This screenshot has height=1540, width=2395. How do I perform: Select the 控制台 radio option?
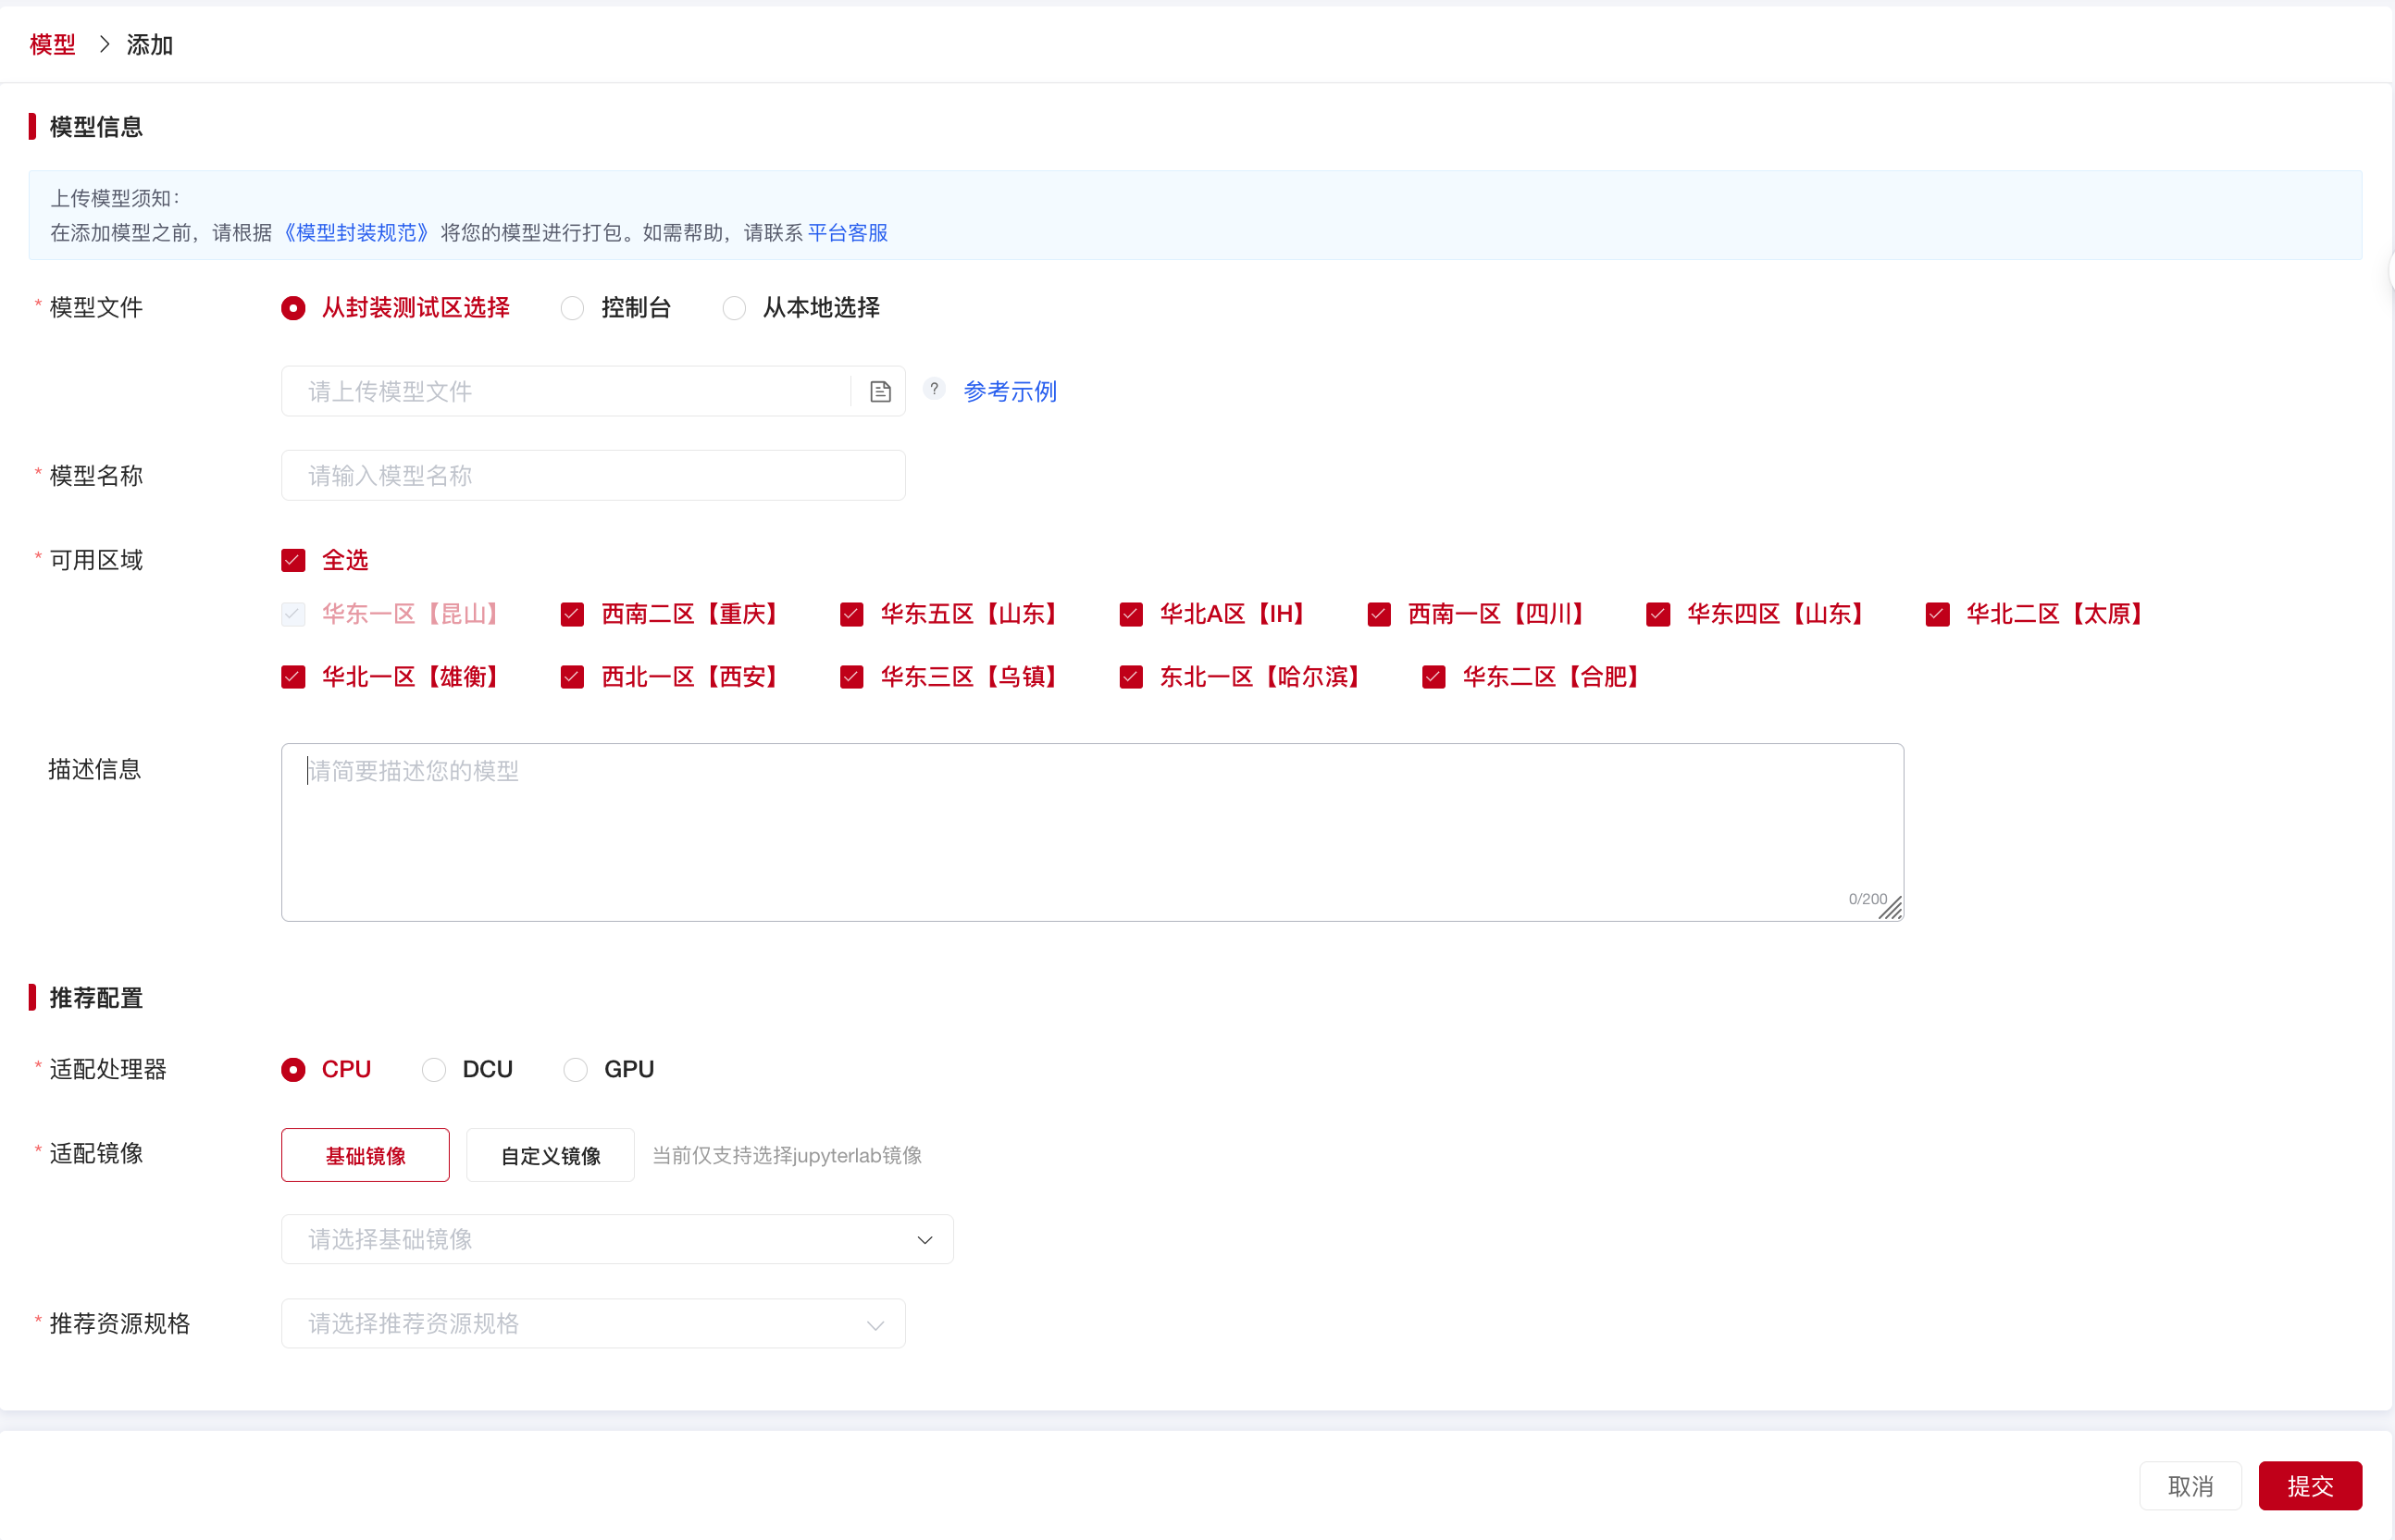coord(572,308)
